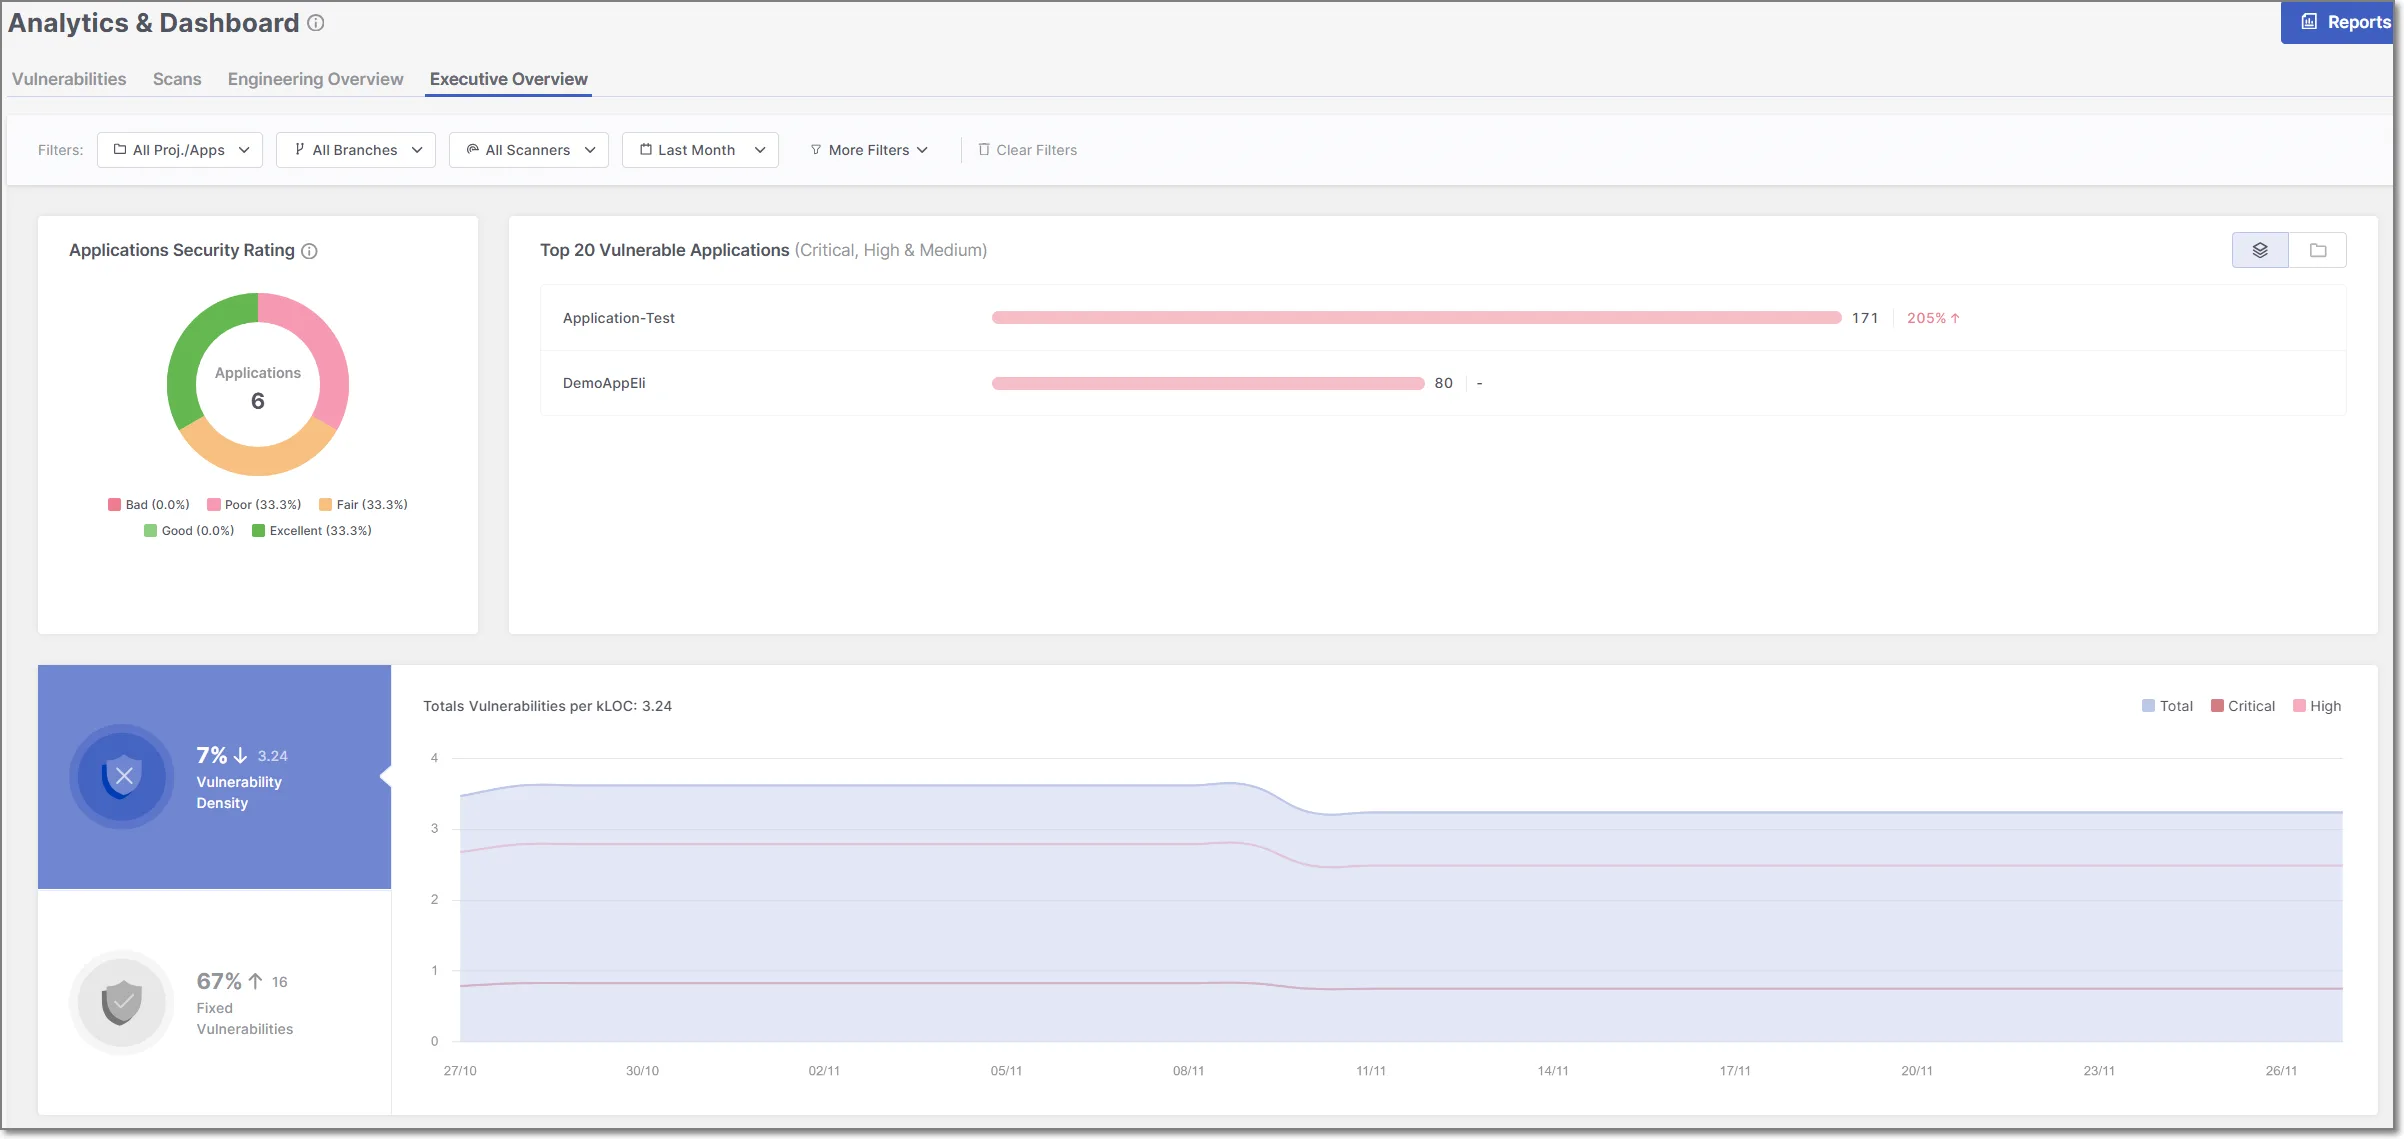The height and width of the screenshot is (1139, 2404).
Task: Select the layers view icon above Top 20 chart
Action: tap(2260, 250)
